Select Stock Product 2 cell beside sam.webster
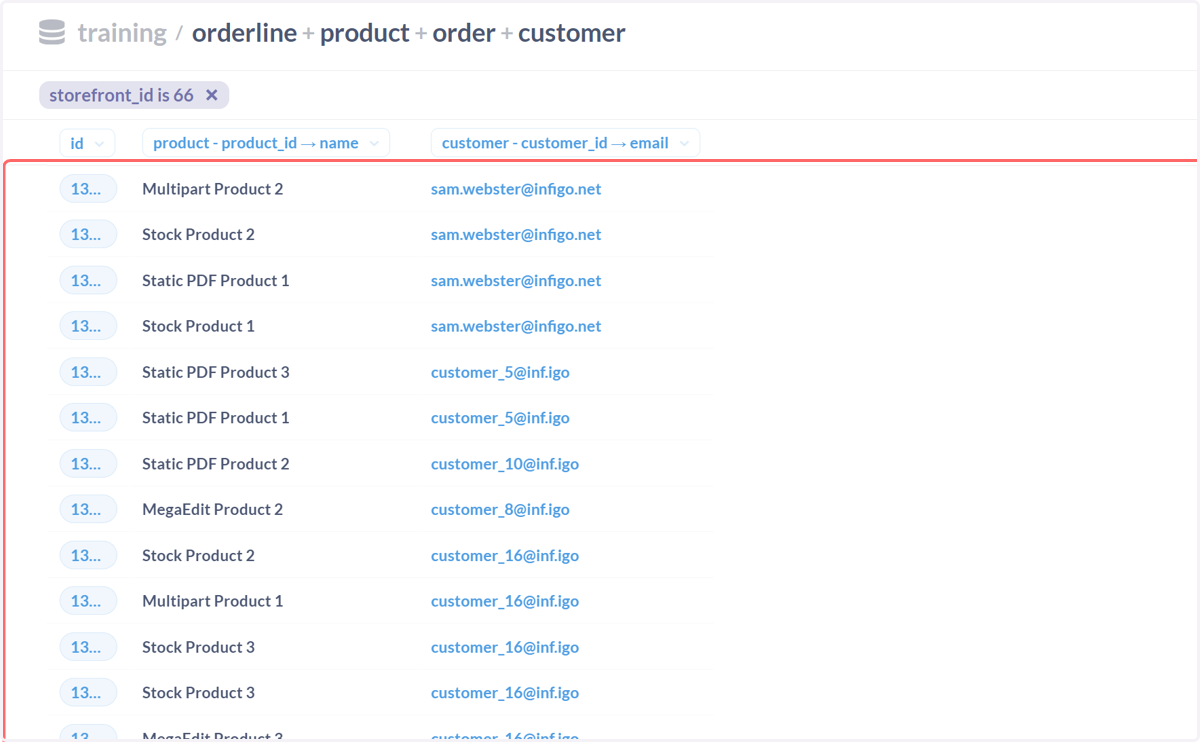Screen dimensions: 1200x742 pos(198,234)
